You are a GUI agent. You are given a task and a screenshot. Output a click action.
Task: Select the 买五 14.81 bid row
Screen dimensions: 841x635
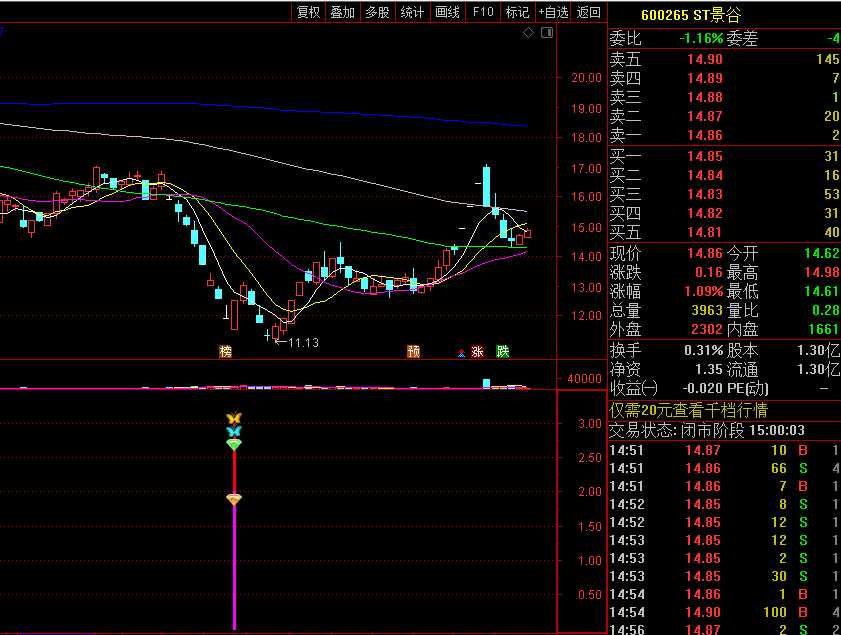(724, 232)
